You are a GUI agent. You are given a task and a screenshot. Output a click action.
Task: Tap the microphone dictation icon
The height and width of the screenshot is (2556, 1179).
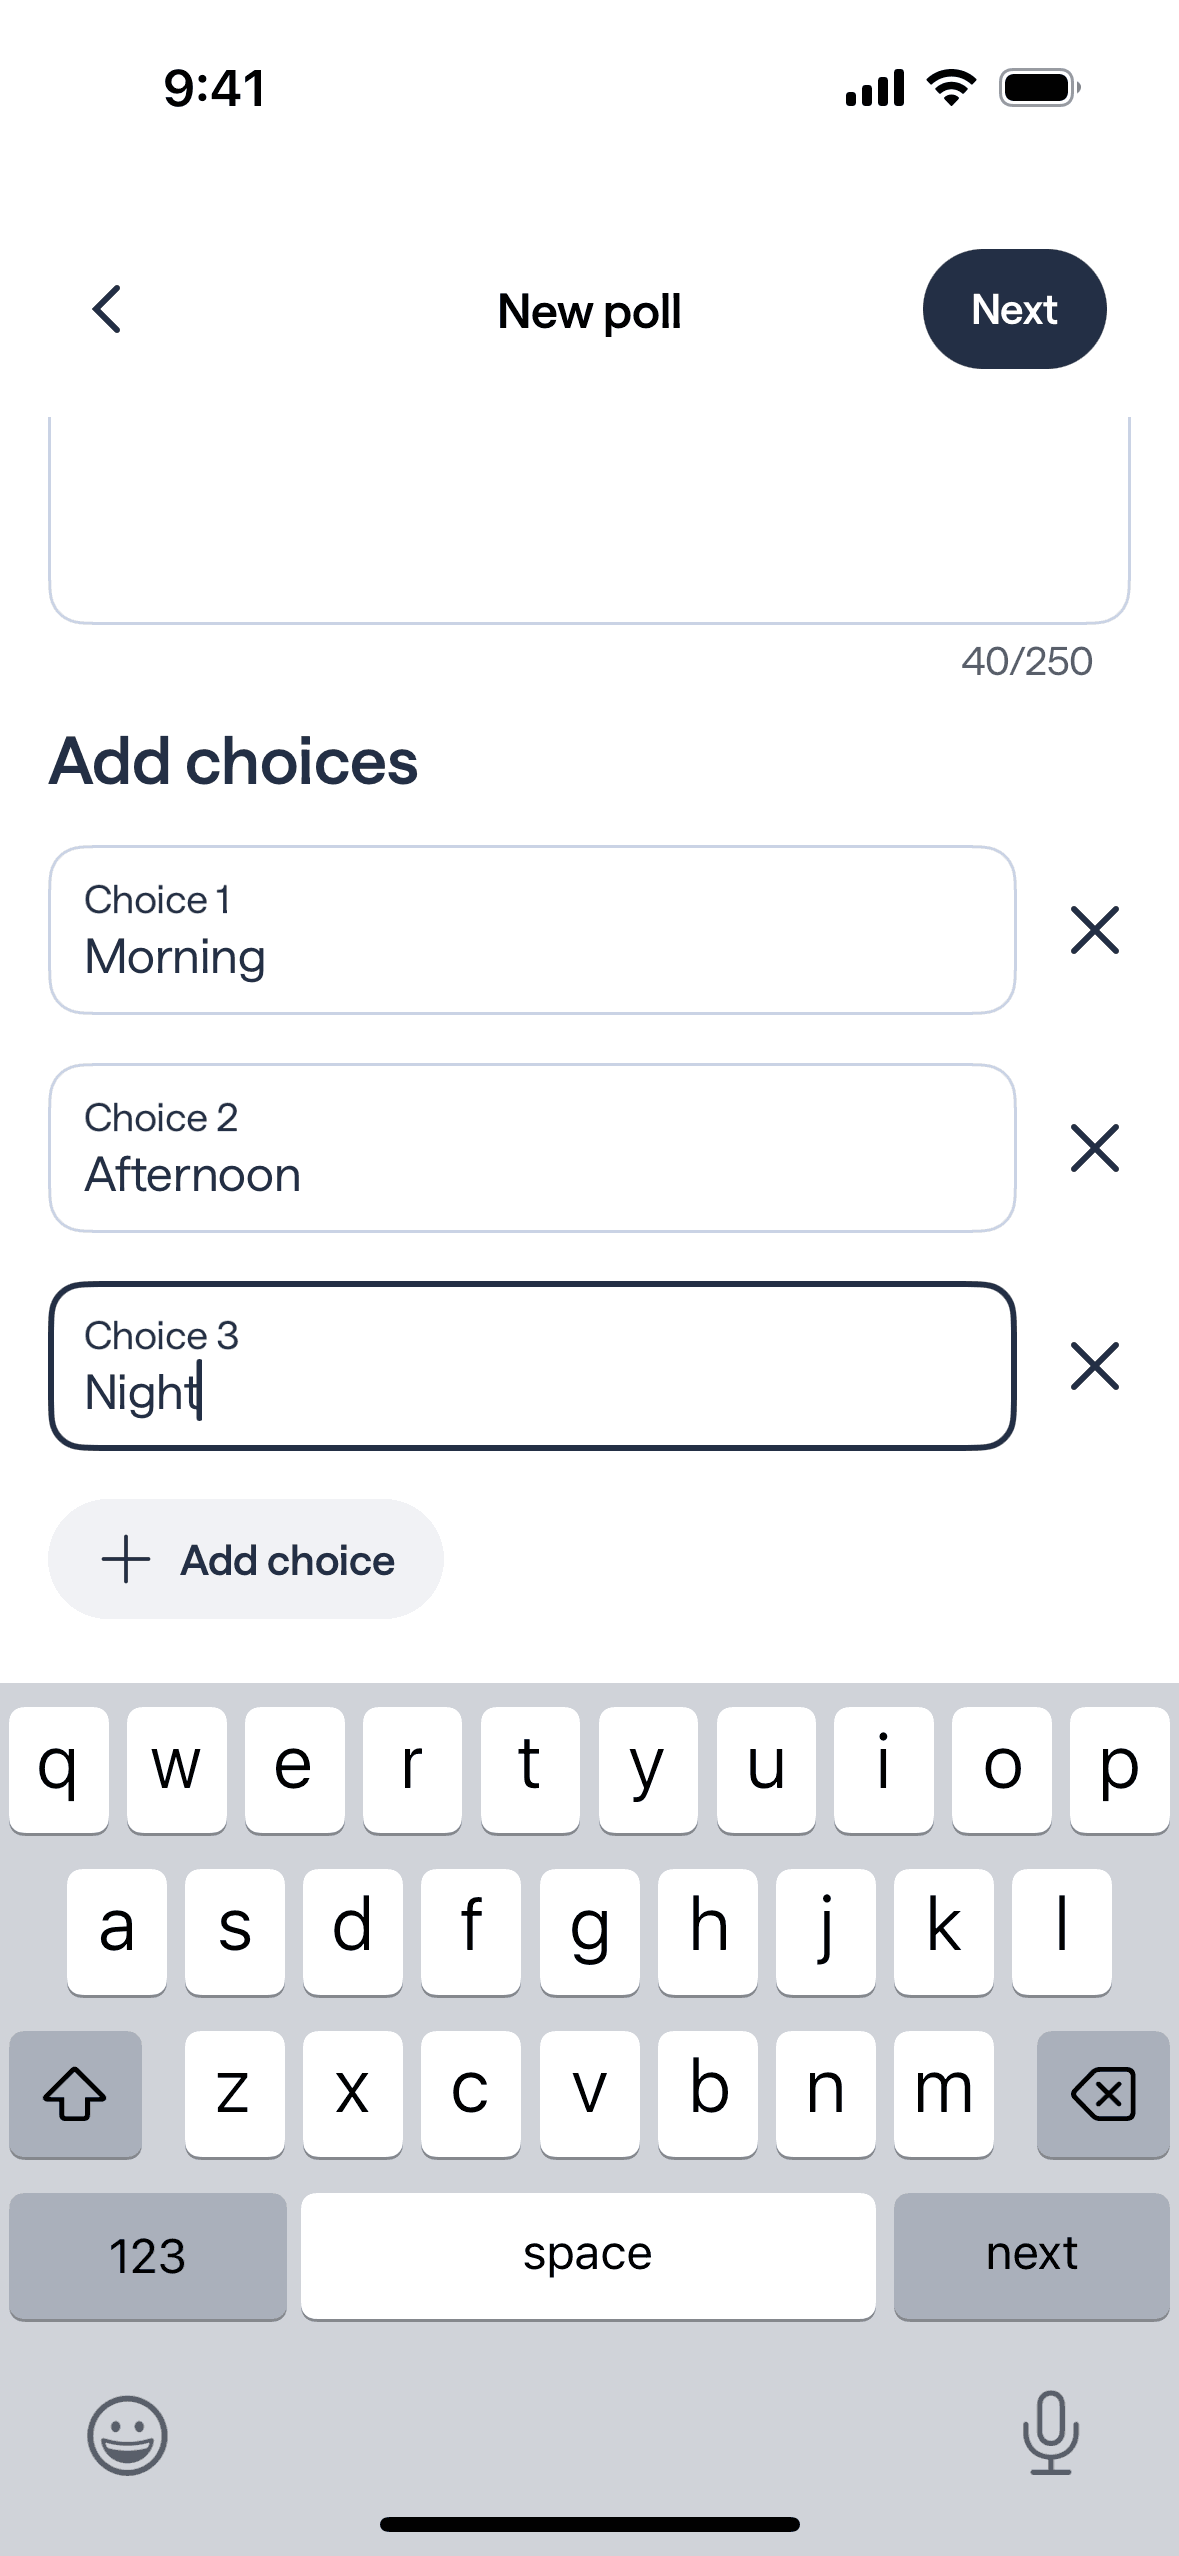[1050, 2433]
